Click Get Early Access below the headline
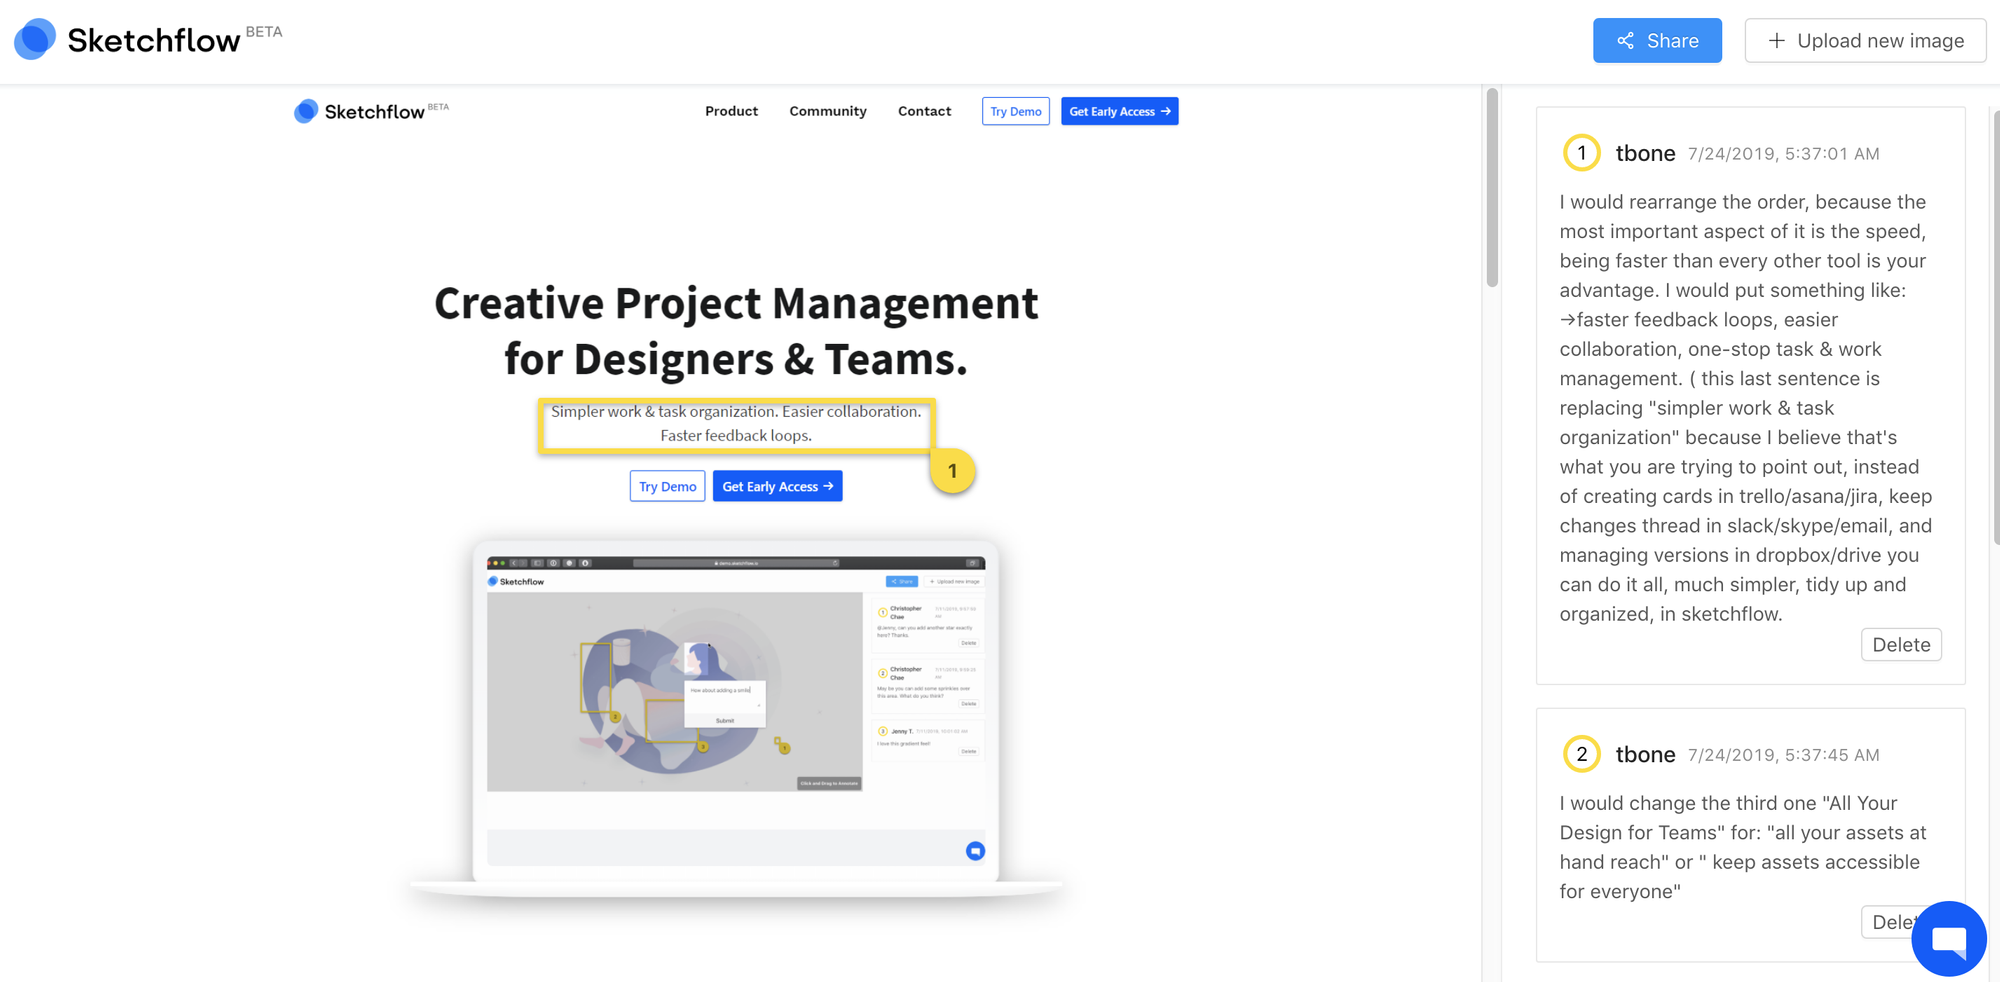The width and height of the screenshot is (2000, 982). (x=777, y=486)
